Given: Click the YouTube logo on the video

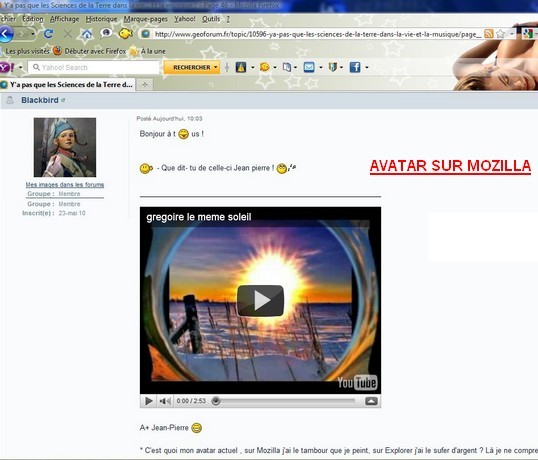Looking at the screenshot, I should click(357, 382).
